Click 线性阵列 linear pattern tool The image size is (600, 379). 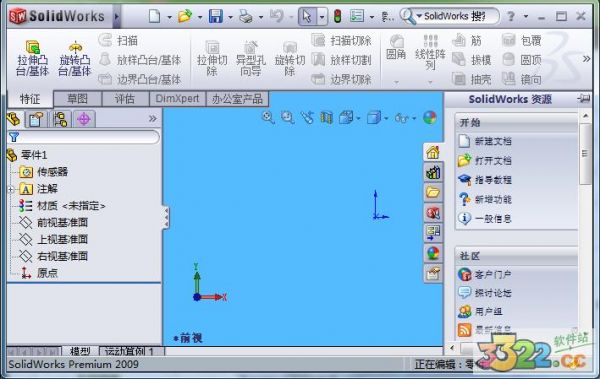point(430,53)
